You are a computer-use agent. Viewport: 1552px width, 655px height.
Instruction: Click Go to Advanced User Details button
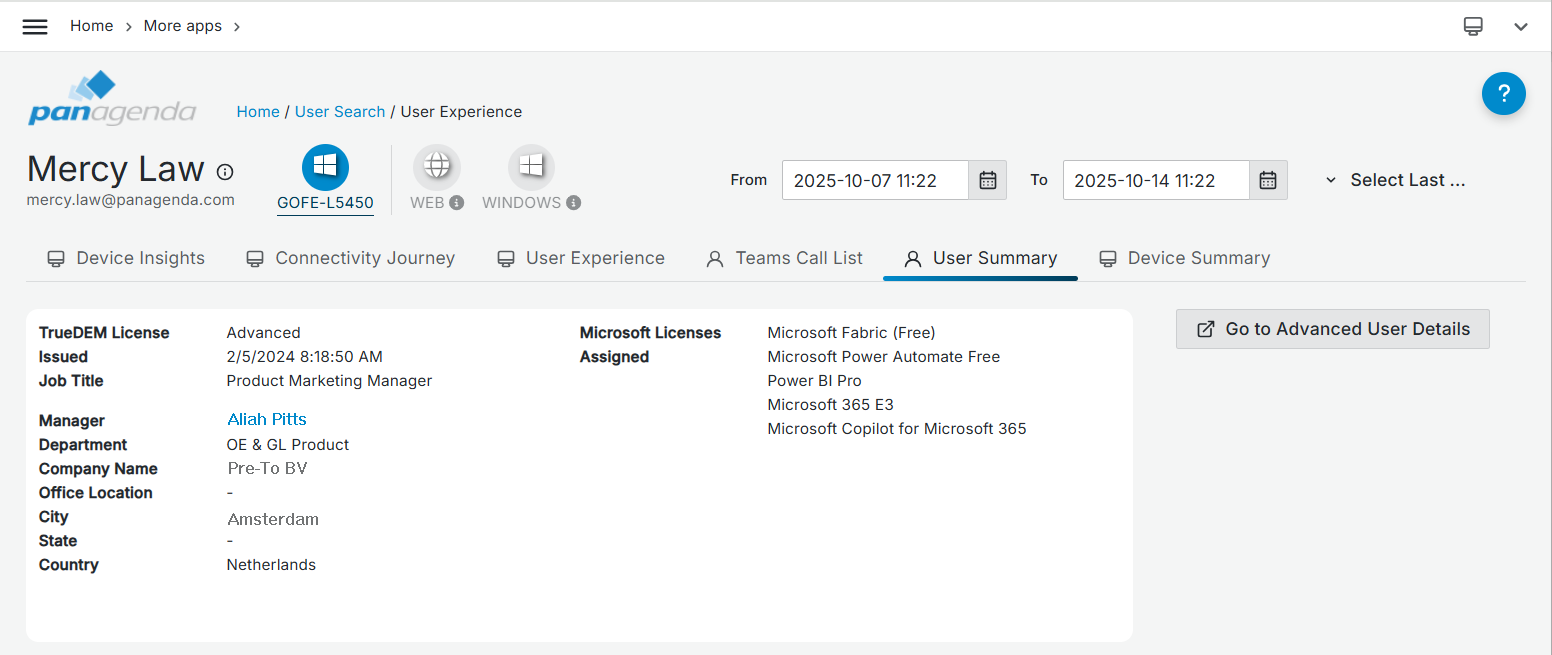click(1332, 329)
